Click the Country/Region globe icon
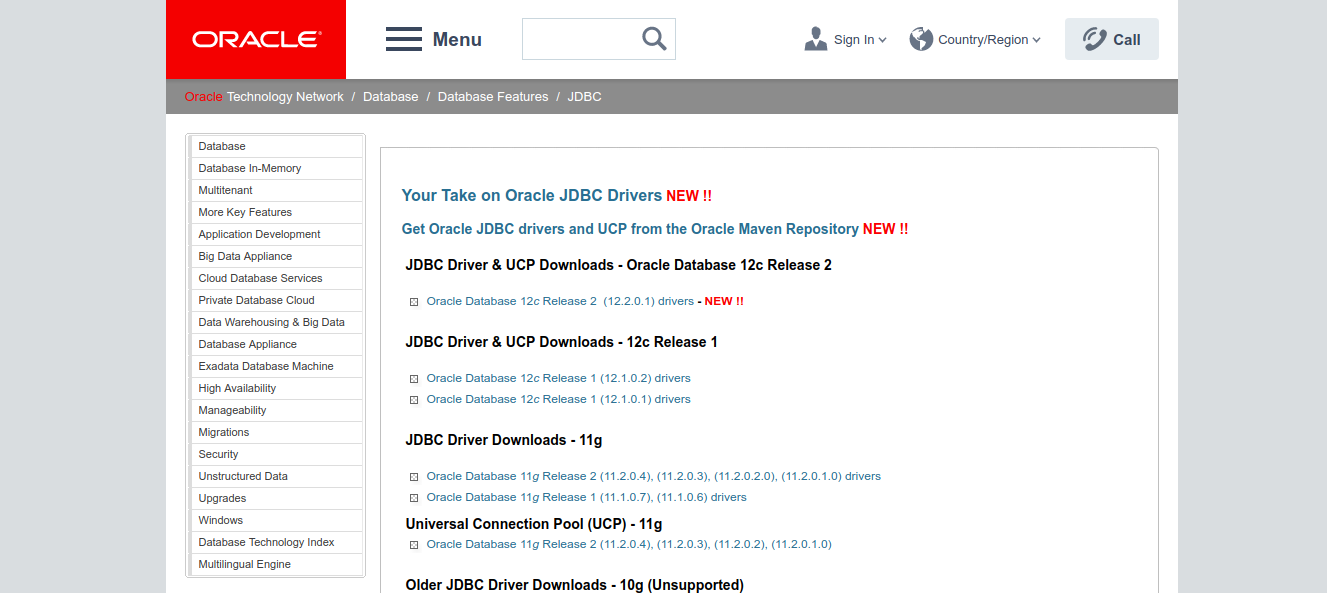The height and width of the screenshot is (593, 1327). click(921, 39)
